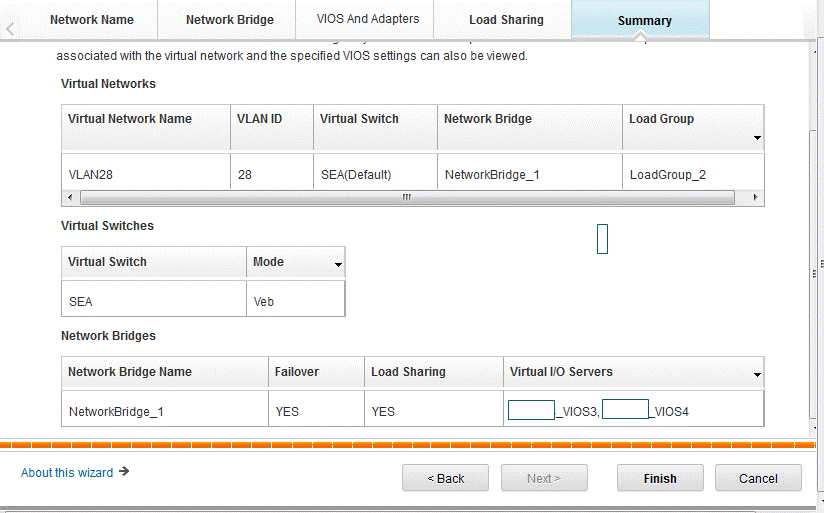
Task: Select the Load Sharing tab
Action: tap(506, 20)
